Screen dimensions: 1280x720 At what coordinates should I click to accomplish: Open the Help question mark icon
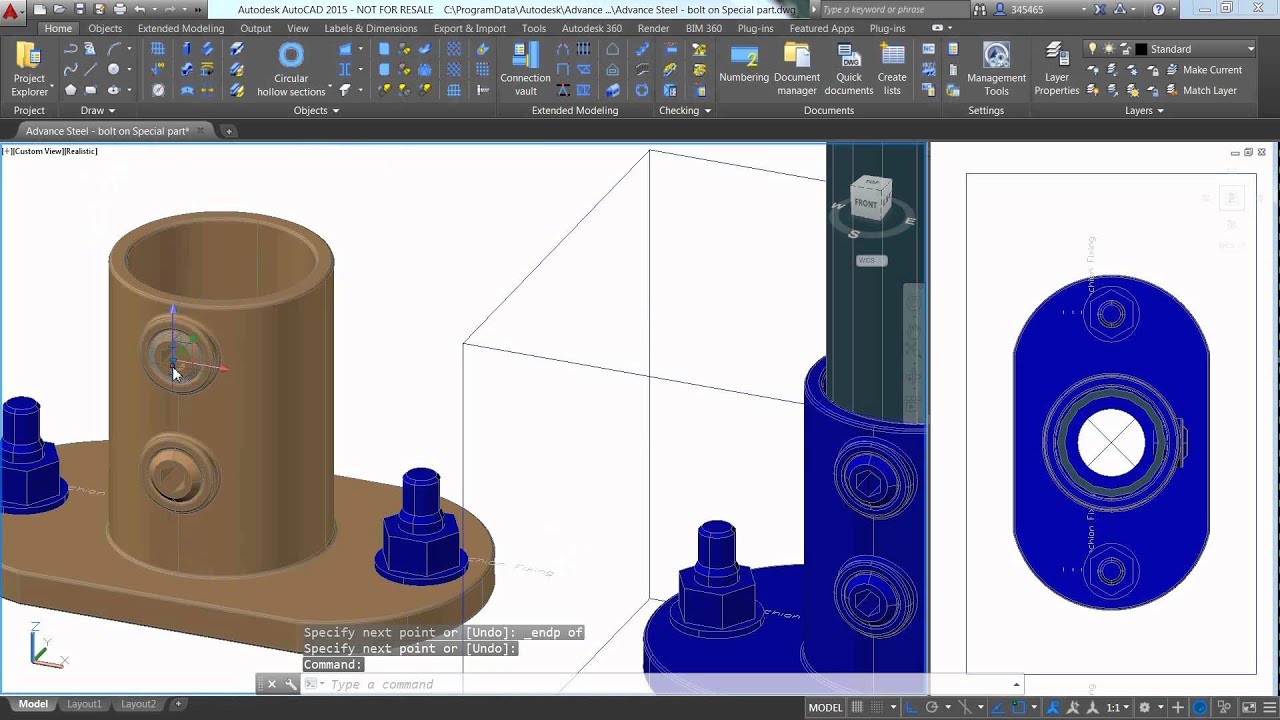tap(1159, 9)
